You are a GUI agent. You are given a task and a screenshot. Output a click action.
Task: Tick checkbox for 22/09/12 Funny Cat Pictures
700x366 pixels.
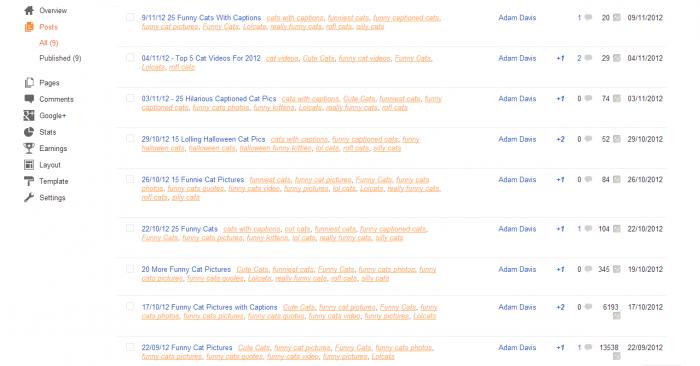[130, 347]
